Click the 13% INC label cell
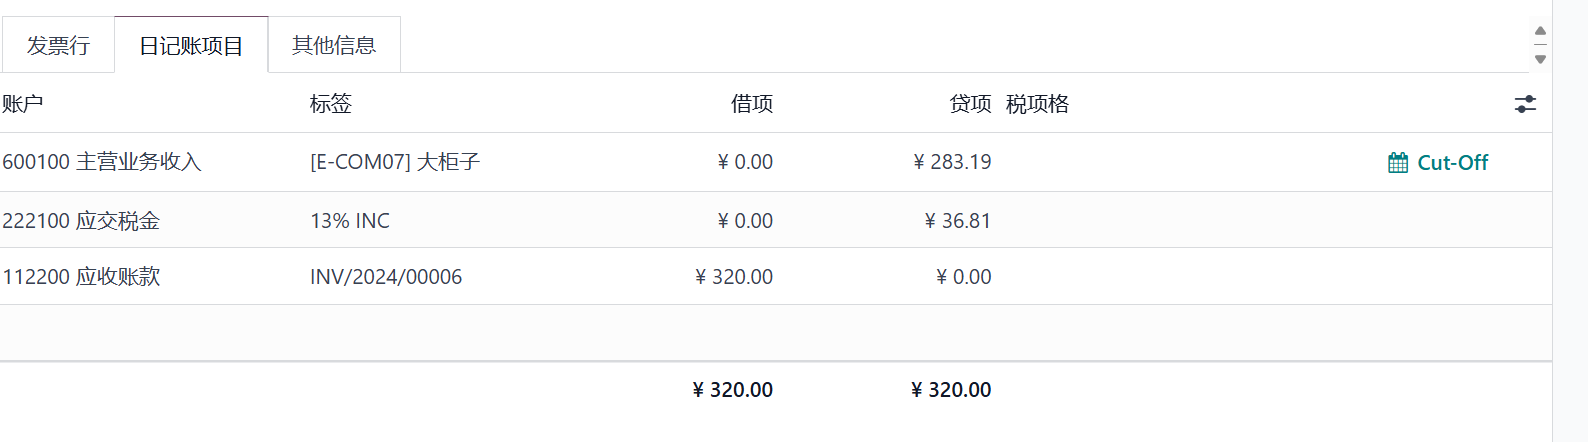The height and width of the screenshot is (442, 1588). 350,221
